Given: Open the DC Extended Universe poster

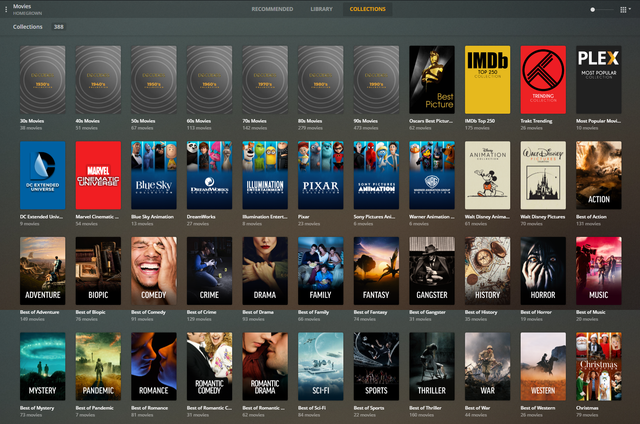Looking at the screenshot, I should [x=42, y=175].
